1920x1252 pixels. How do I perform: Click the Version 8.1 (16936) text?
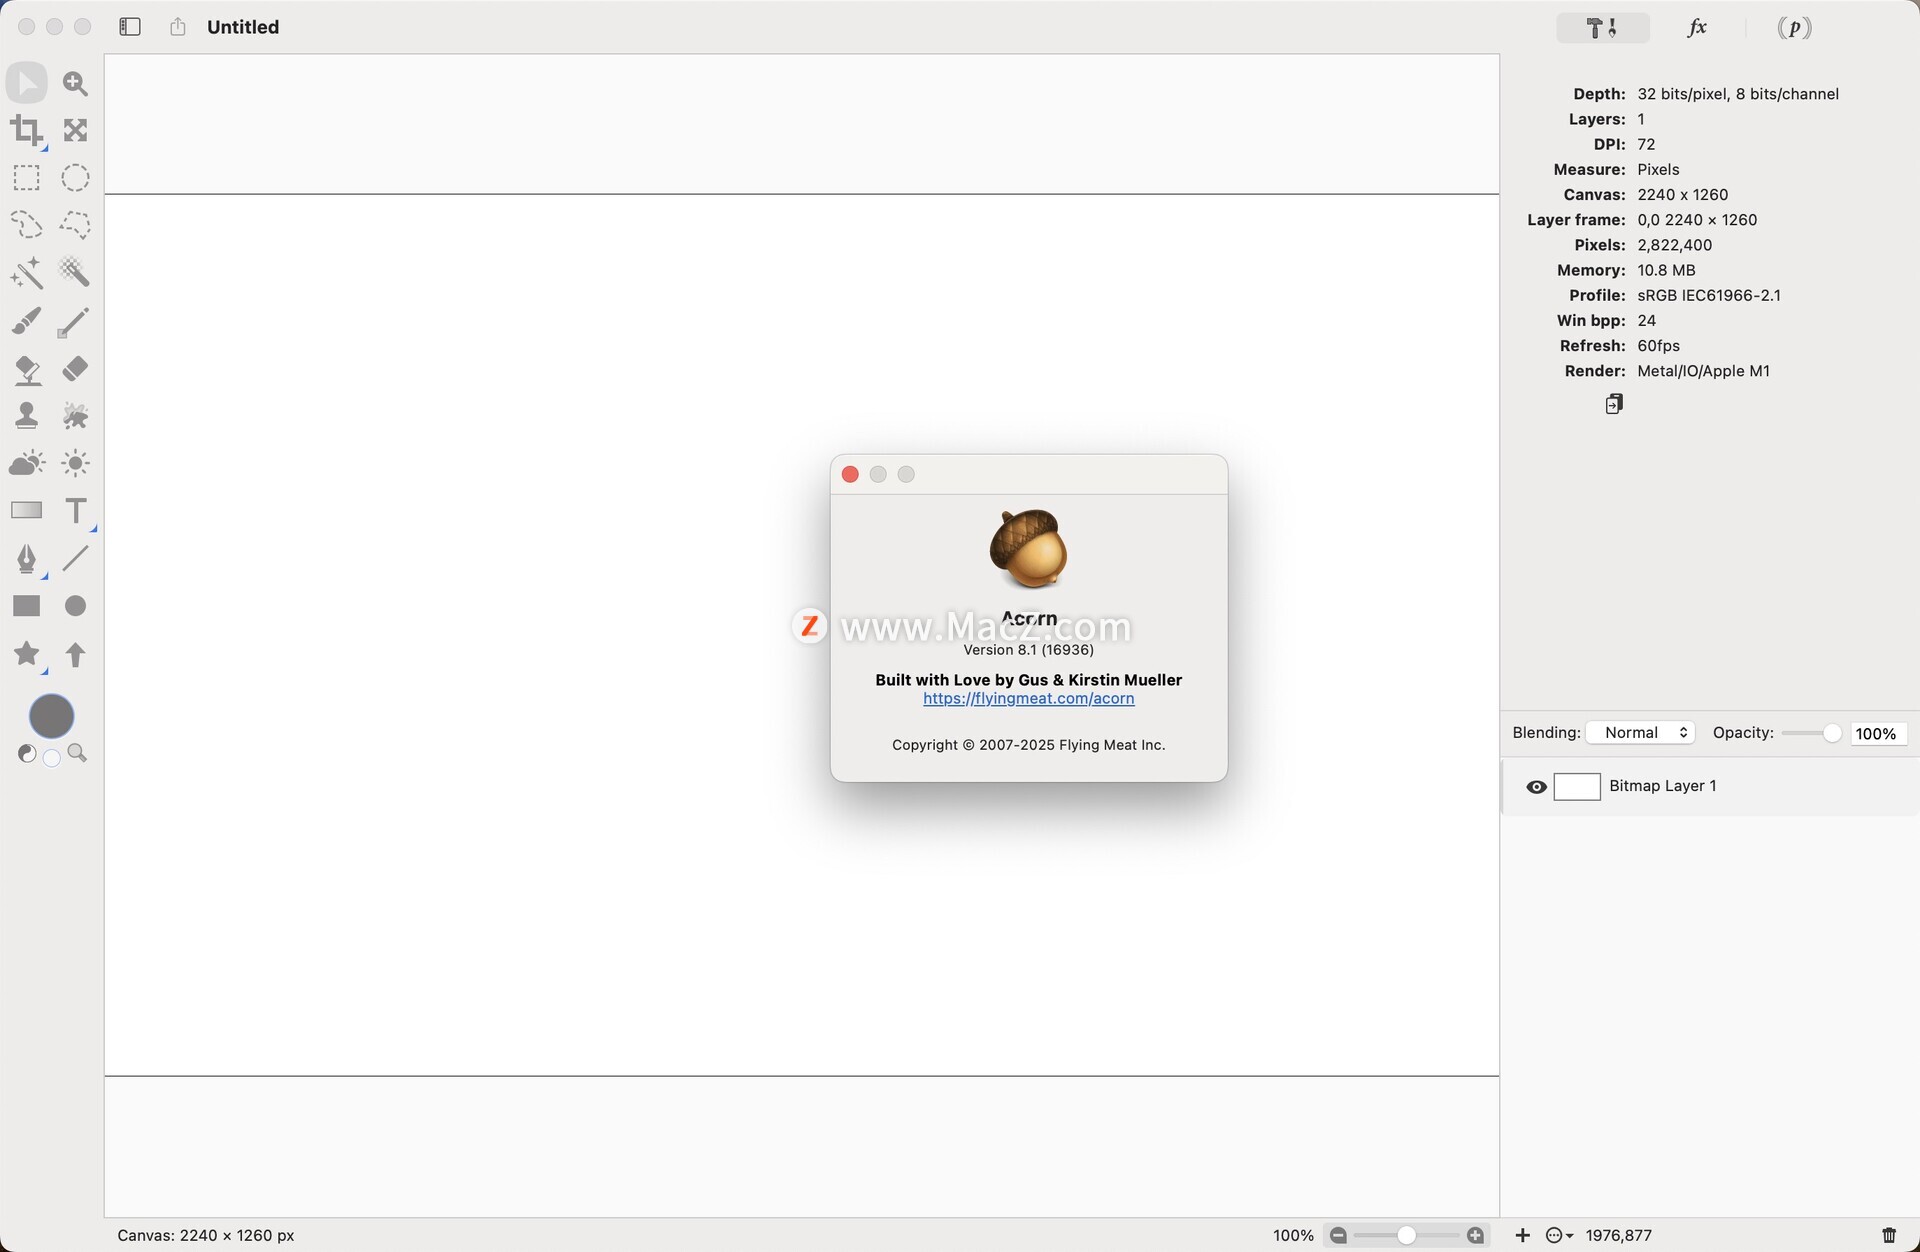click(x=1028, y=650)
